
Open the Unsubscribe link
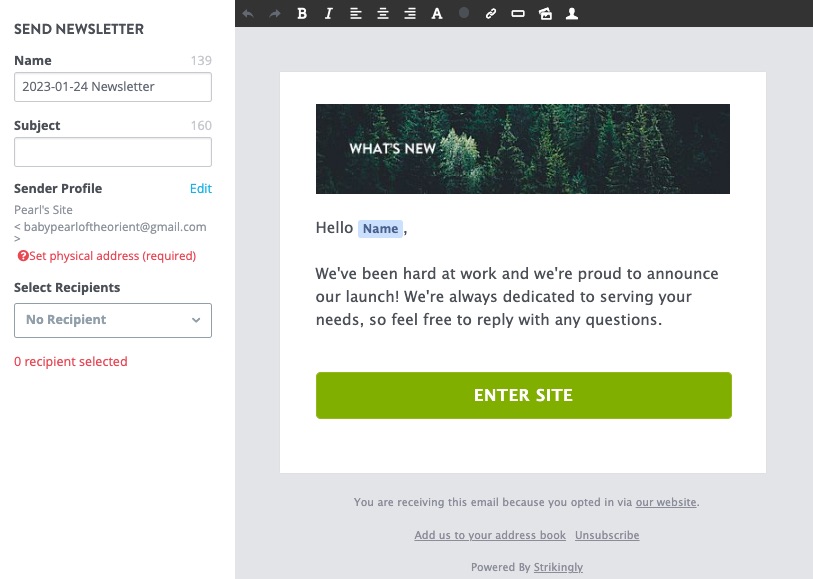[607, 535]
